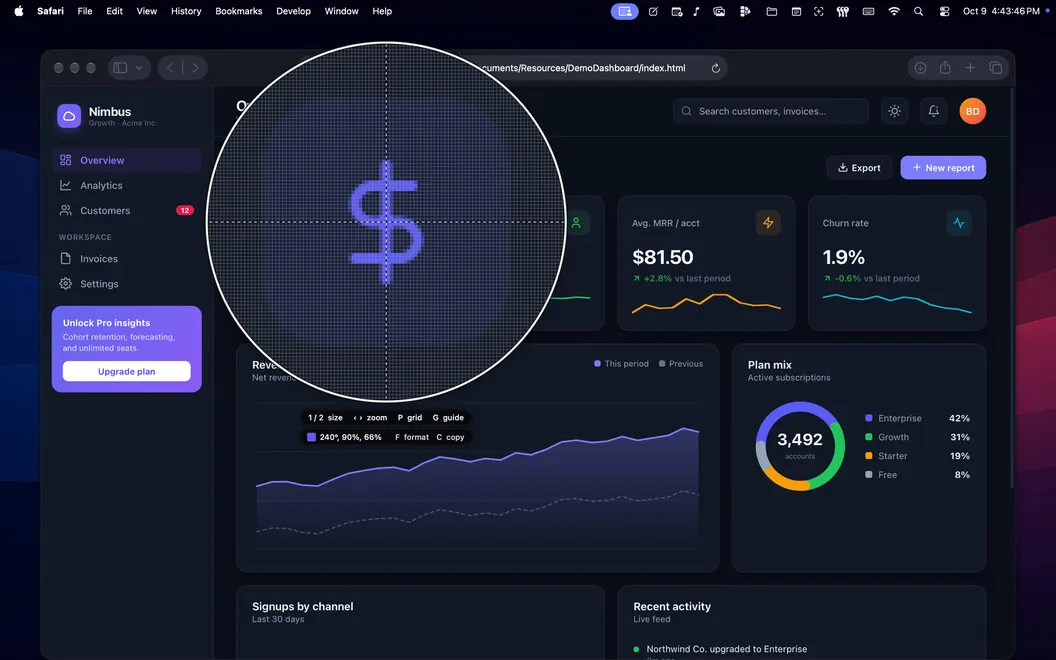
Task: Select the Overview tab in the sidebar
Action: [126, 160]
